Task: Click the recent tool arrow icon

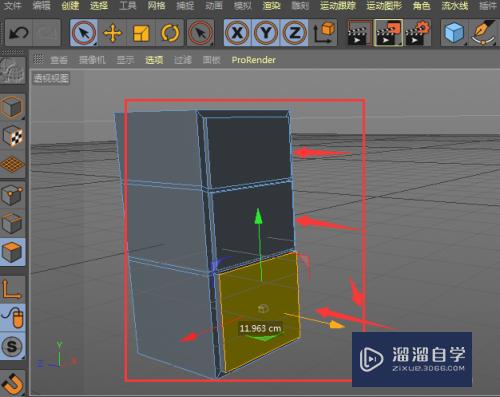Action: (200, 33)
